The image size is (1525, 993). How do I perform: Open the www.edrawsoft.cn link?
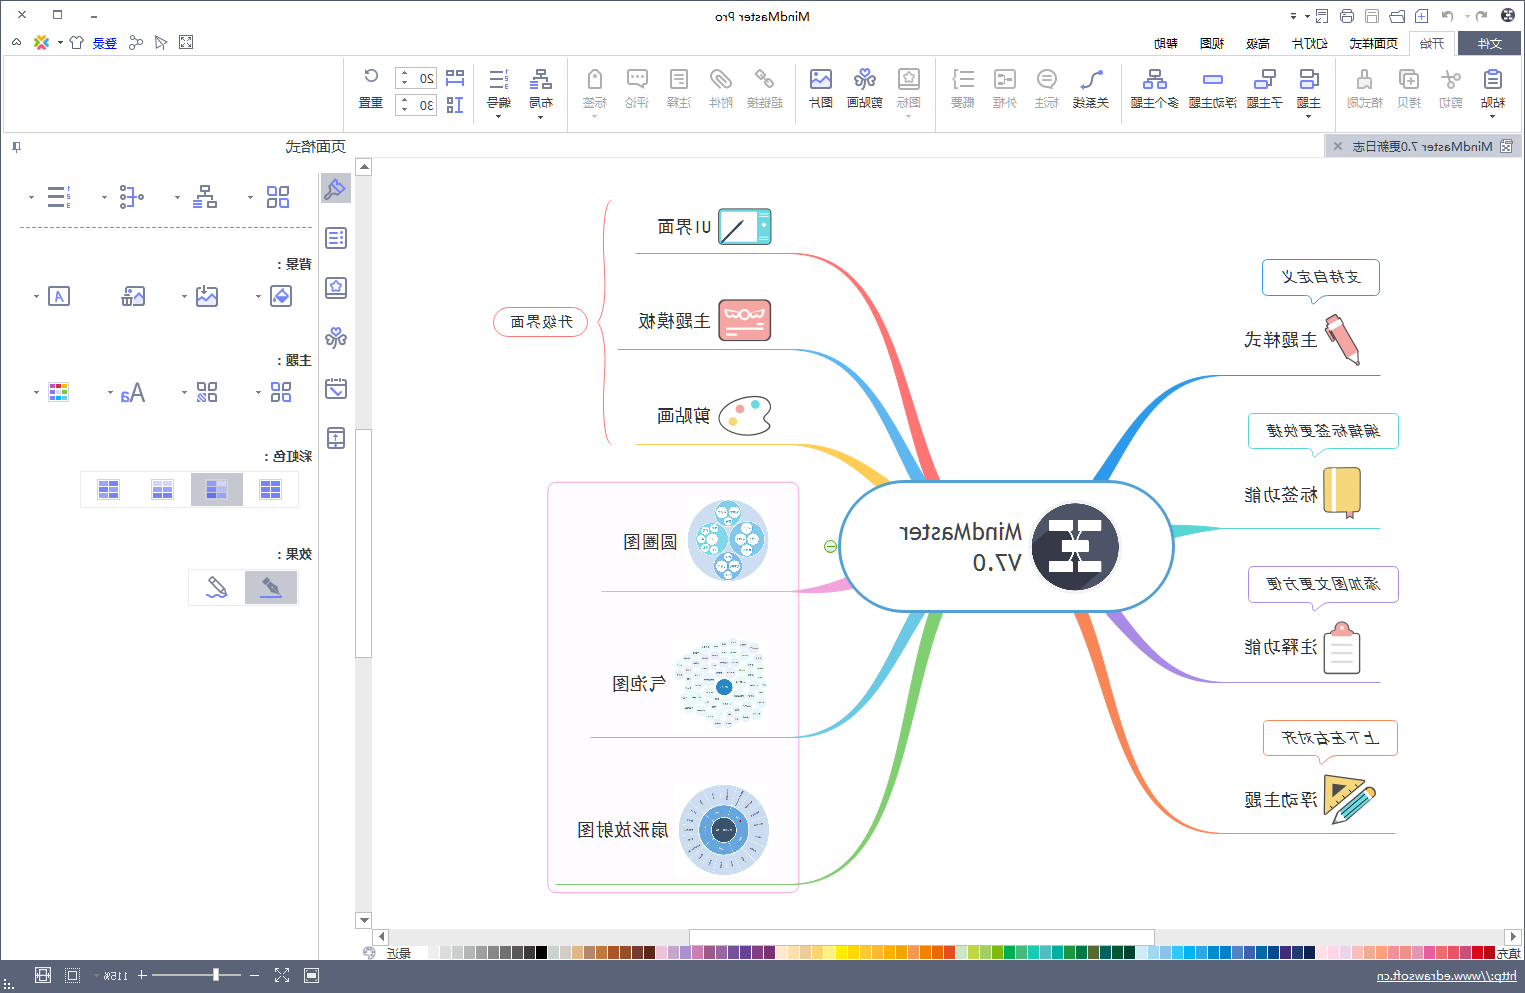[1446, 976]
